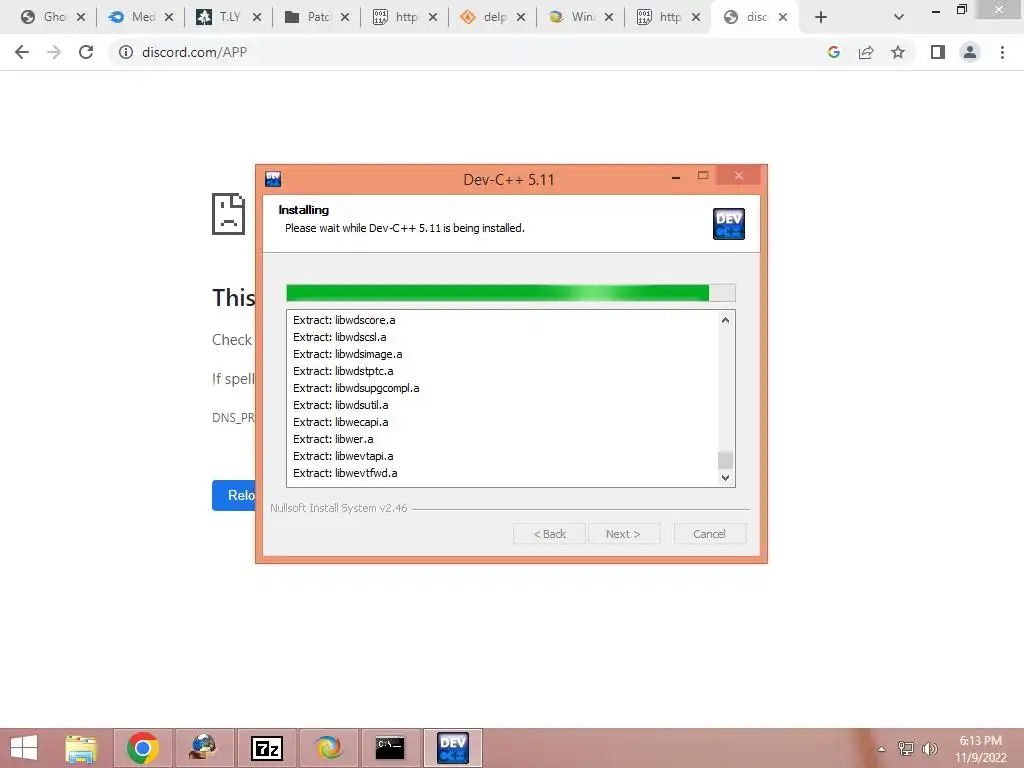
Task: Select 'Extract: libwdsimage.a' line
Action: (347, 354)
